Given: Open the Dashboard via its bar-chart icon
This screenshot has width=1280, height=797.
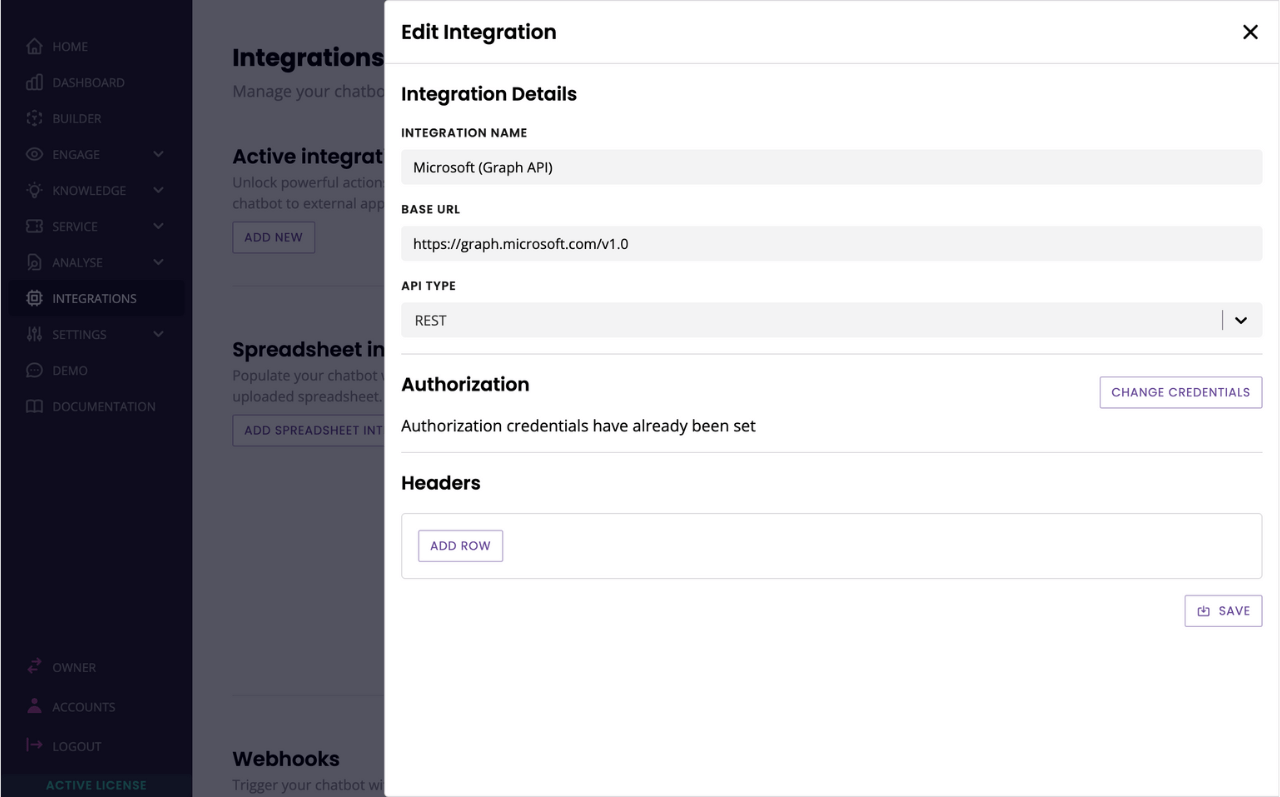Looking at the screenshot, I should (x=34, y=82).
